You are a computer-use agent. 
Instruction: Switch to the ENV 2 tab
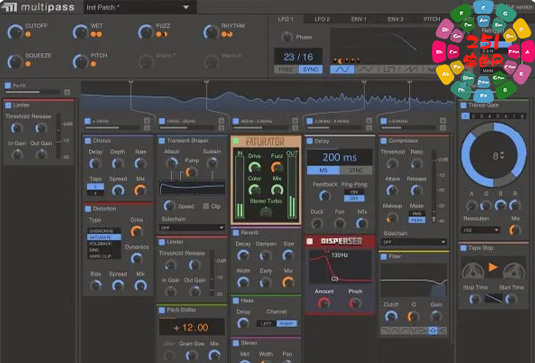click(x=395, y=19)
